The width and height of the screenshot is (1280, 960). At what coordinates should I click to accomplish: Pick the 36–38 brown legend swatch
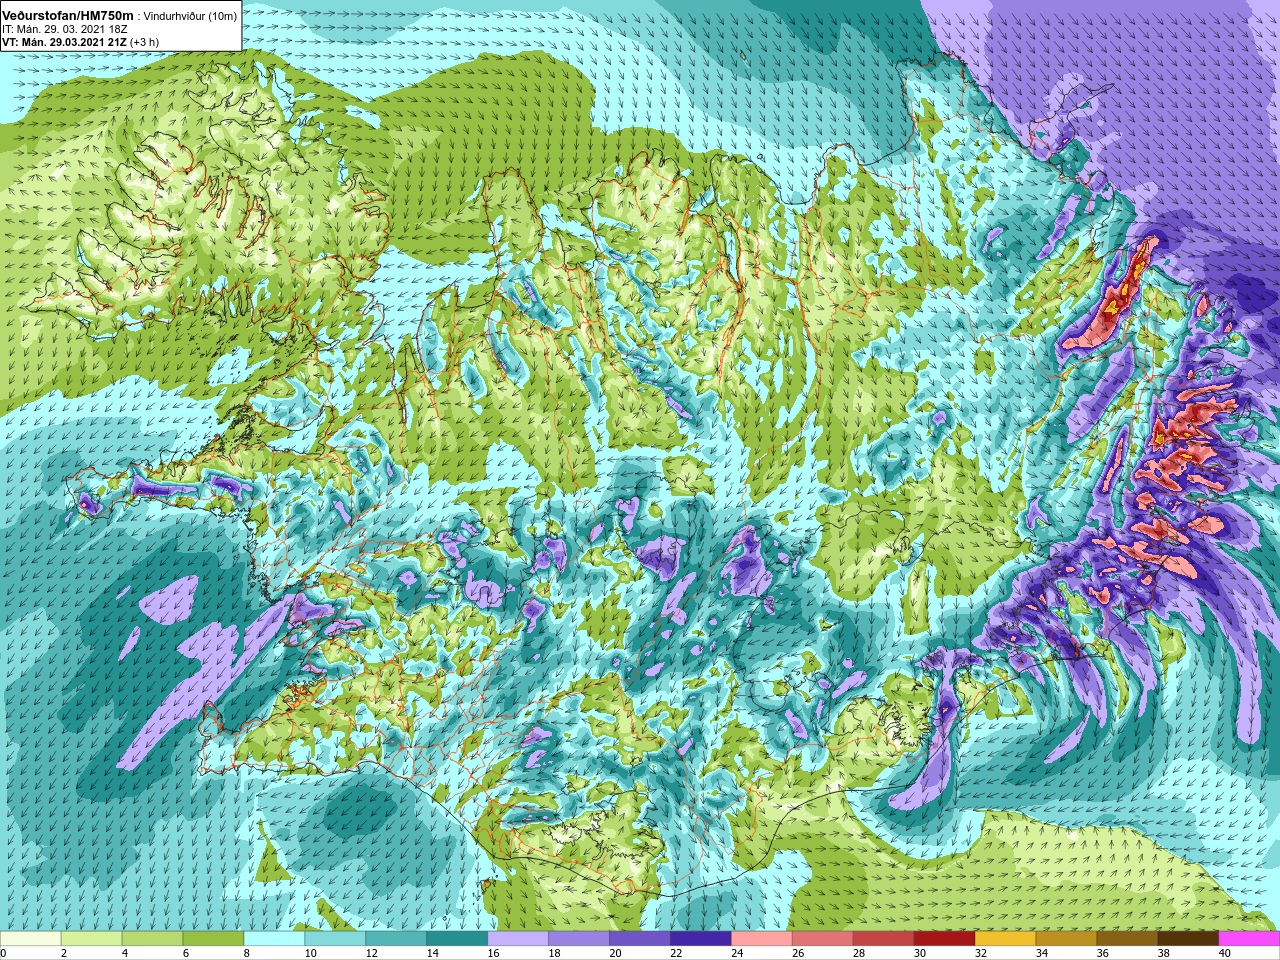[x=1128, y=938]
